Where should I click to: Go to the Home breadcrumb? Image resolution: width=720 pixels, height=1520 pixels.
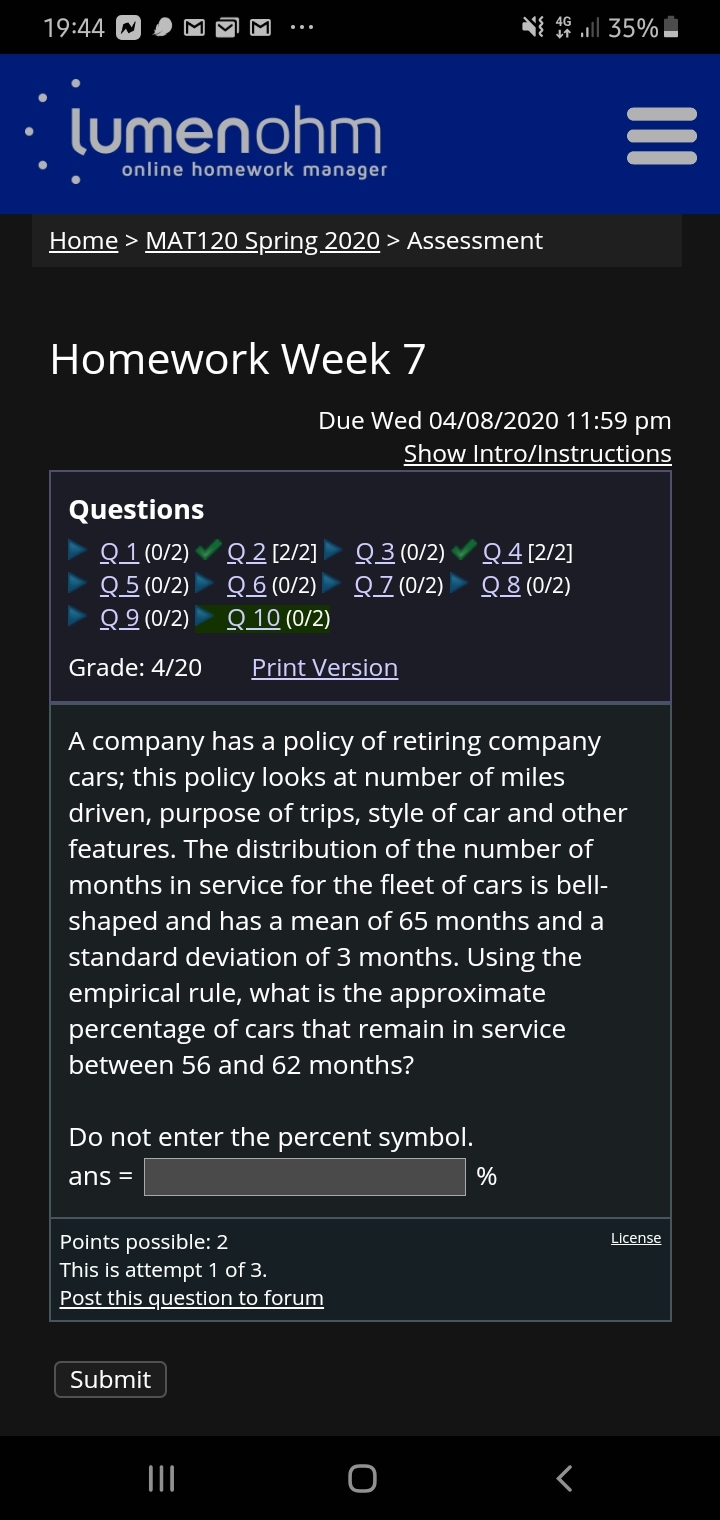(x=84, y=241)
